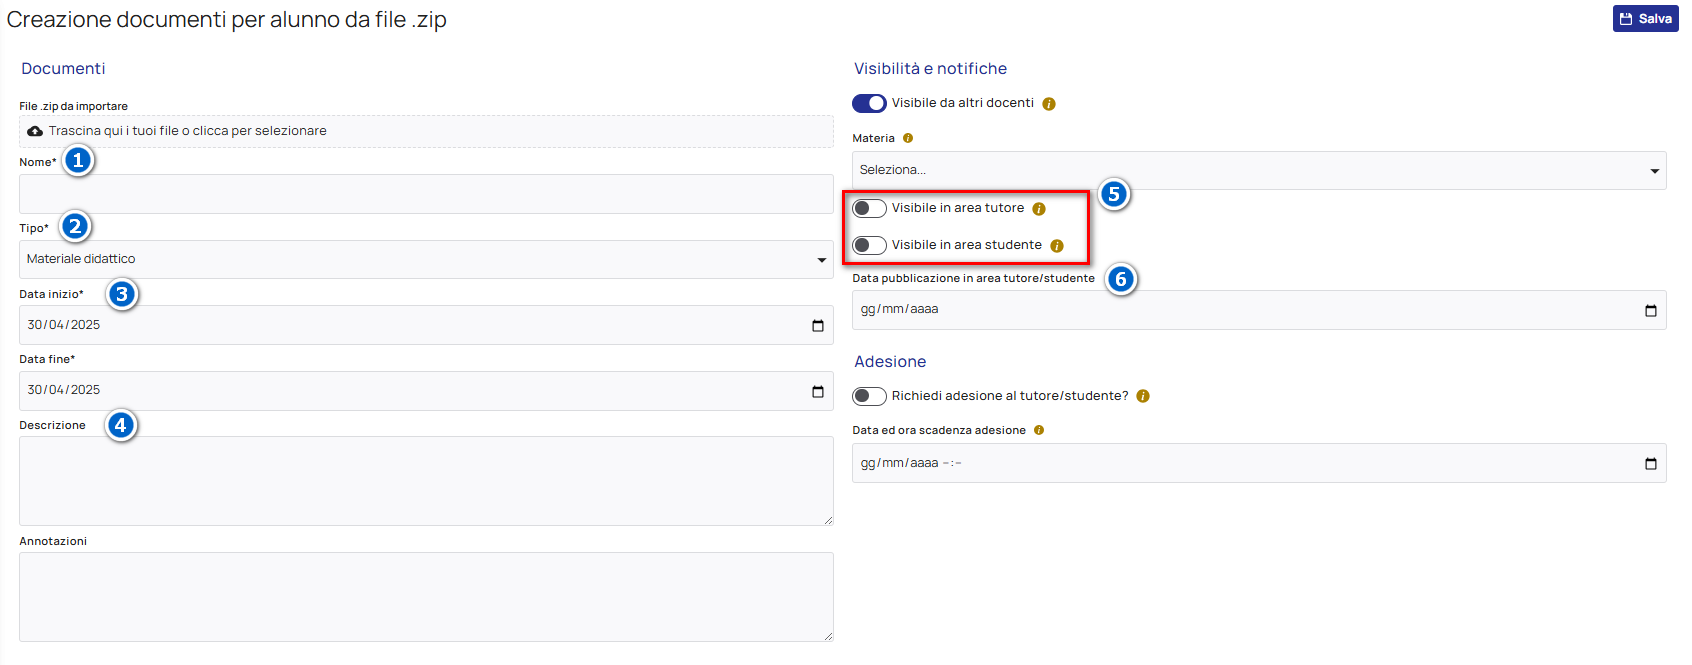Click the Visibilità e notifiche heading
Image resolution: width=1692 pixels, height=665 pixels.
(930, 69)
